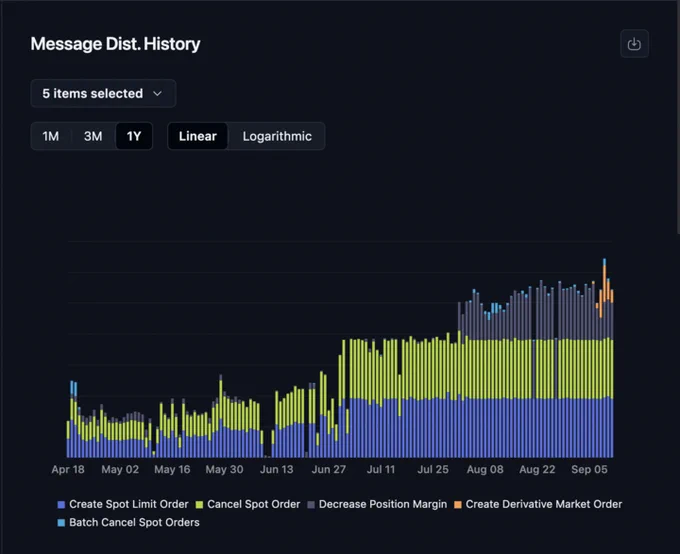Click the blue Create Spot Limit Order swatch
This screenshot has height=554, width=680.
(x=61, y=505)
